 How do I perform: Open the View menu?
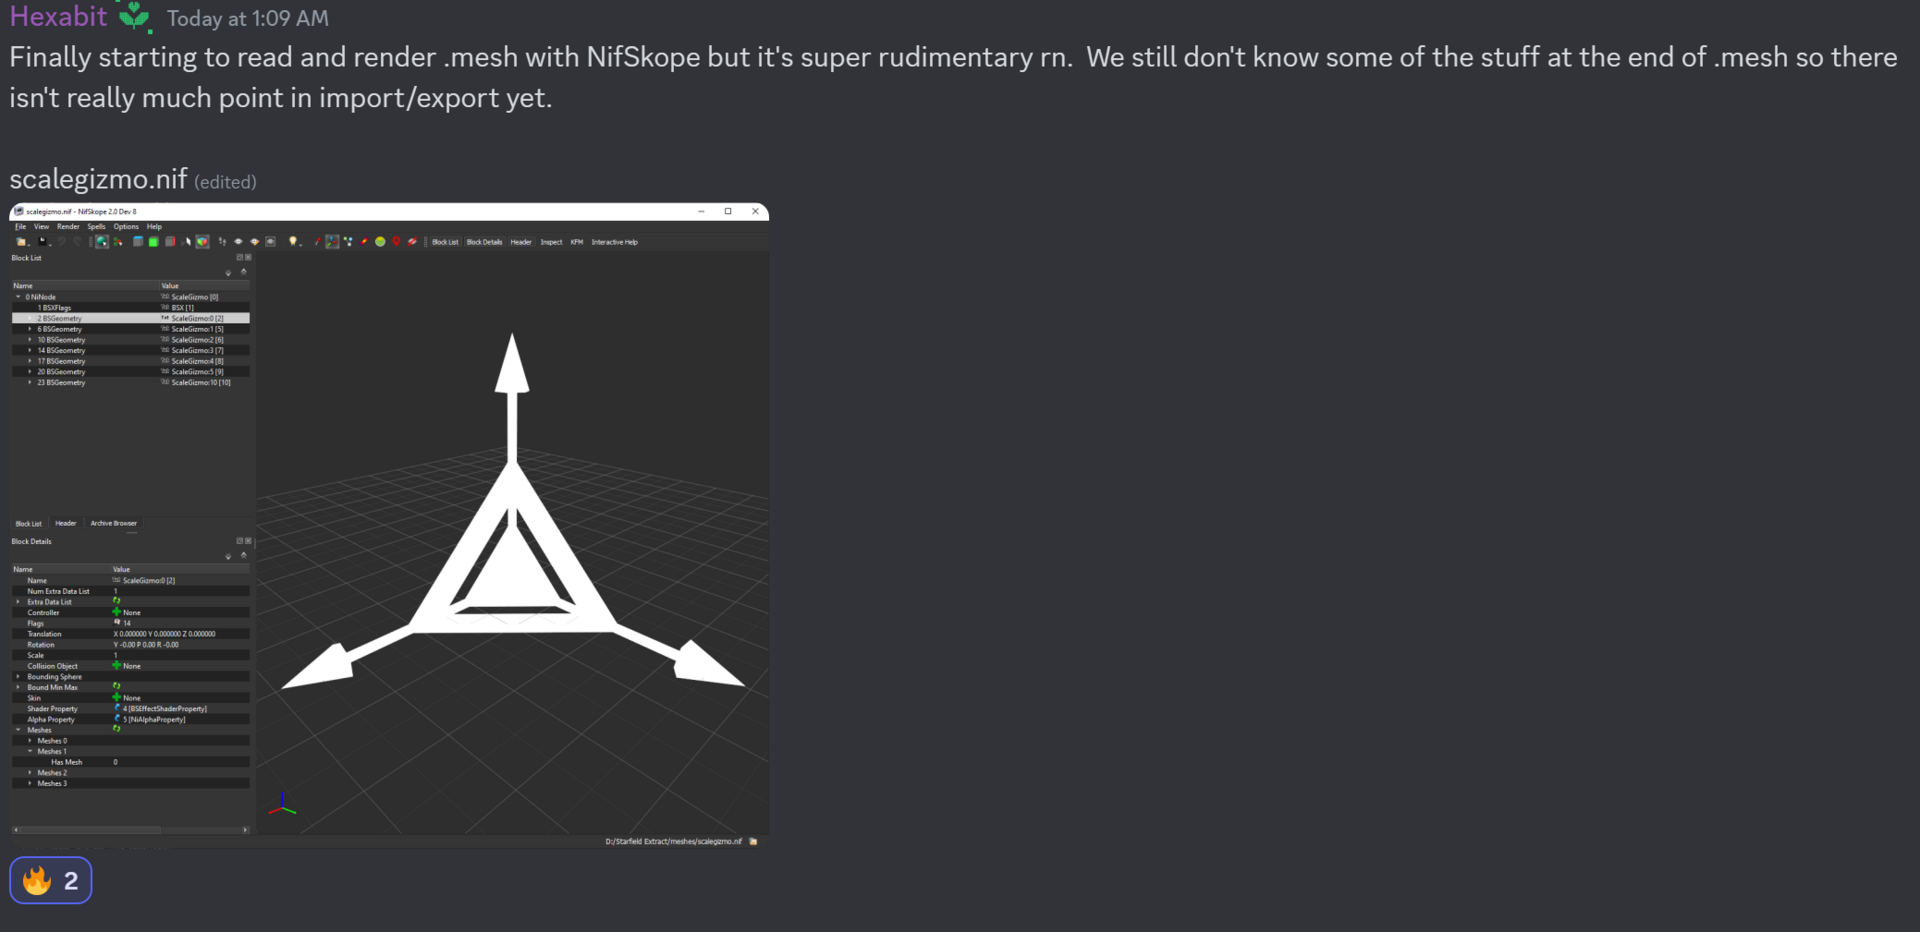click(x=41, y=227)
